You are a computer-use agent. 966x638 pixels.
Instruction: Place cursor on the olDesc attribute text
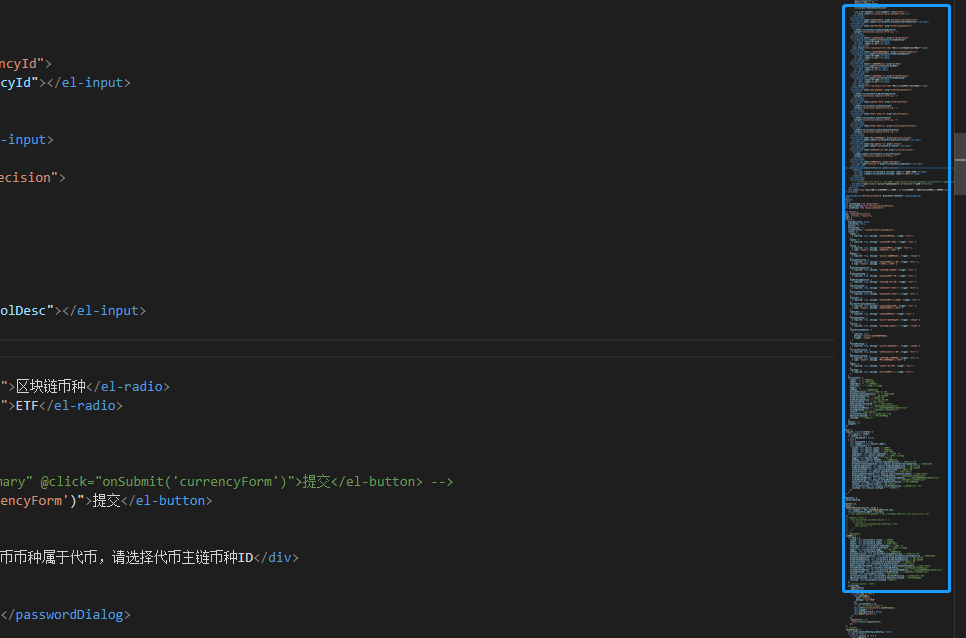pos(24,311)
